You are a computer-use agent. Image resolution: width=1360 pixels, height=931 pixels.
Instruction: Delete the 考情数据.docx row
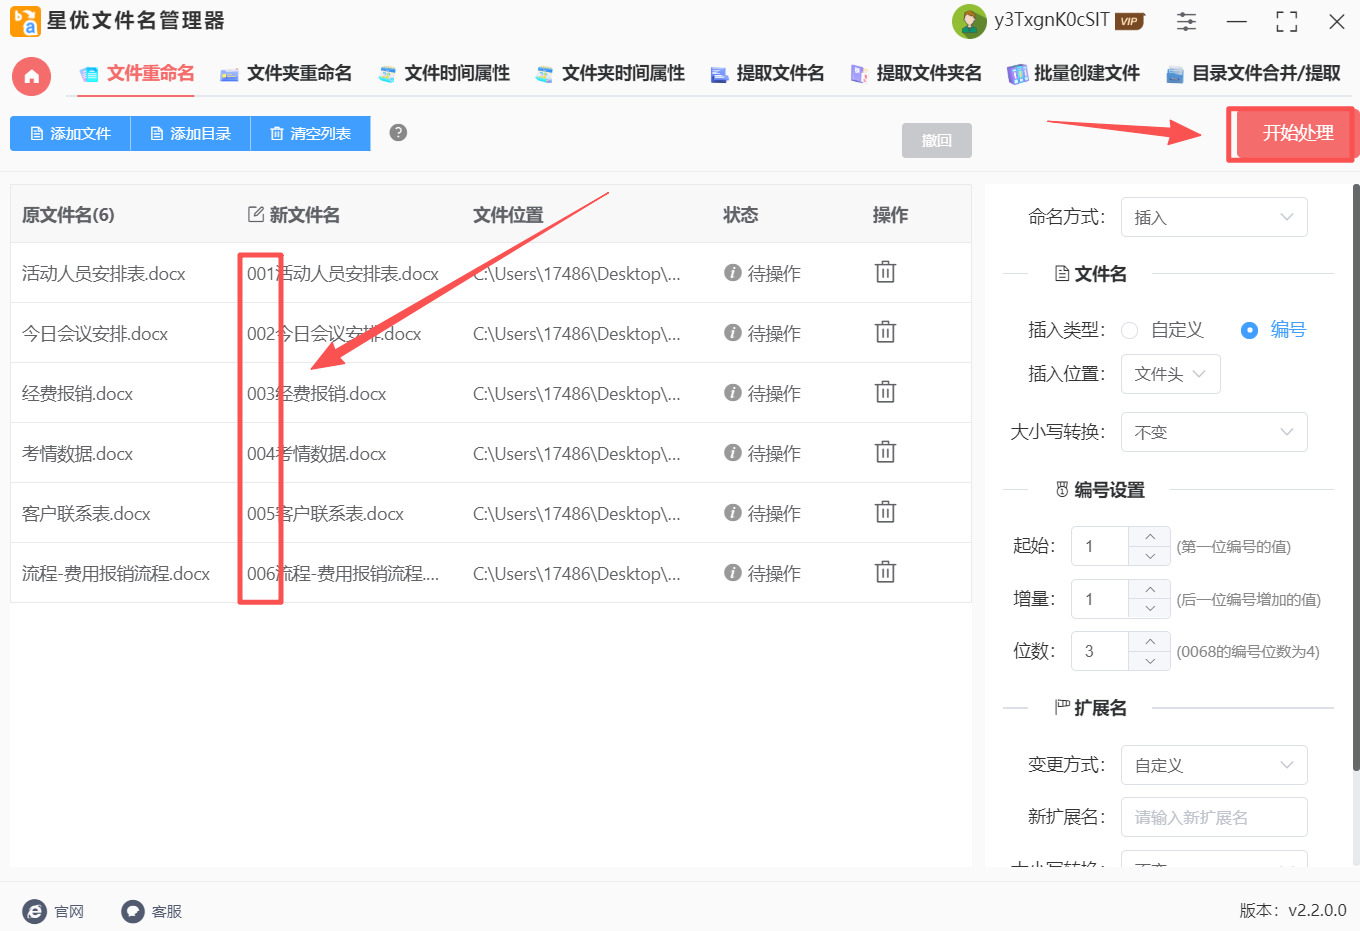pyautogui.click(x=885, y=452)
